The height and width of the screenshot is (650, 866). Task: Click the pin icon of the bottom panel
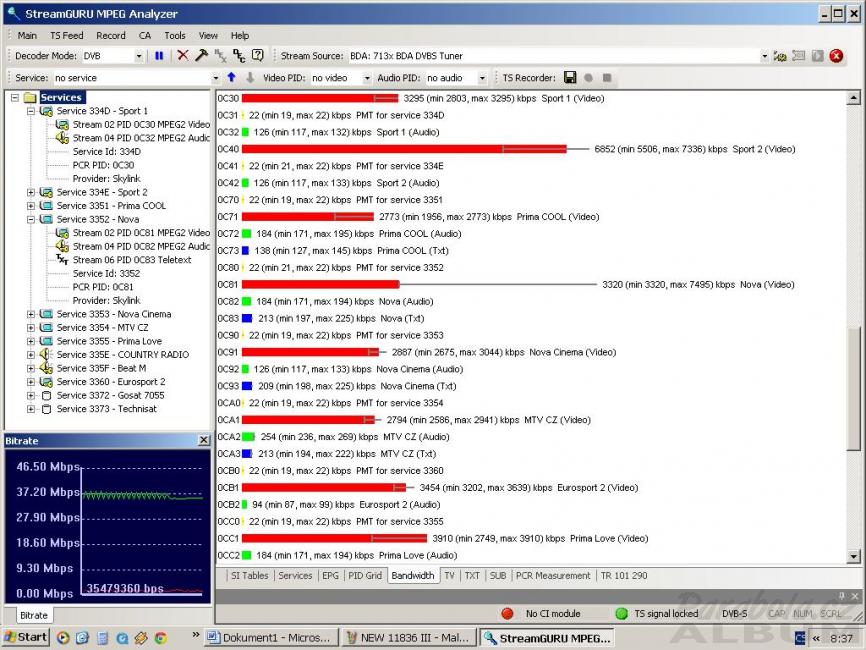[842, 596]
